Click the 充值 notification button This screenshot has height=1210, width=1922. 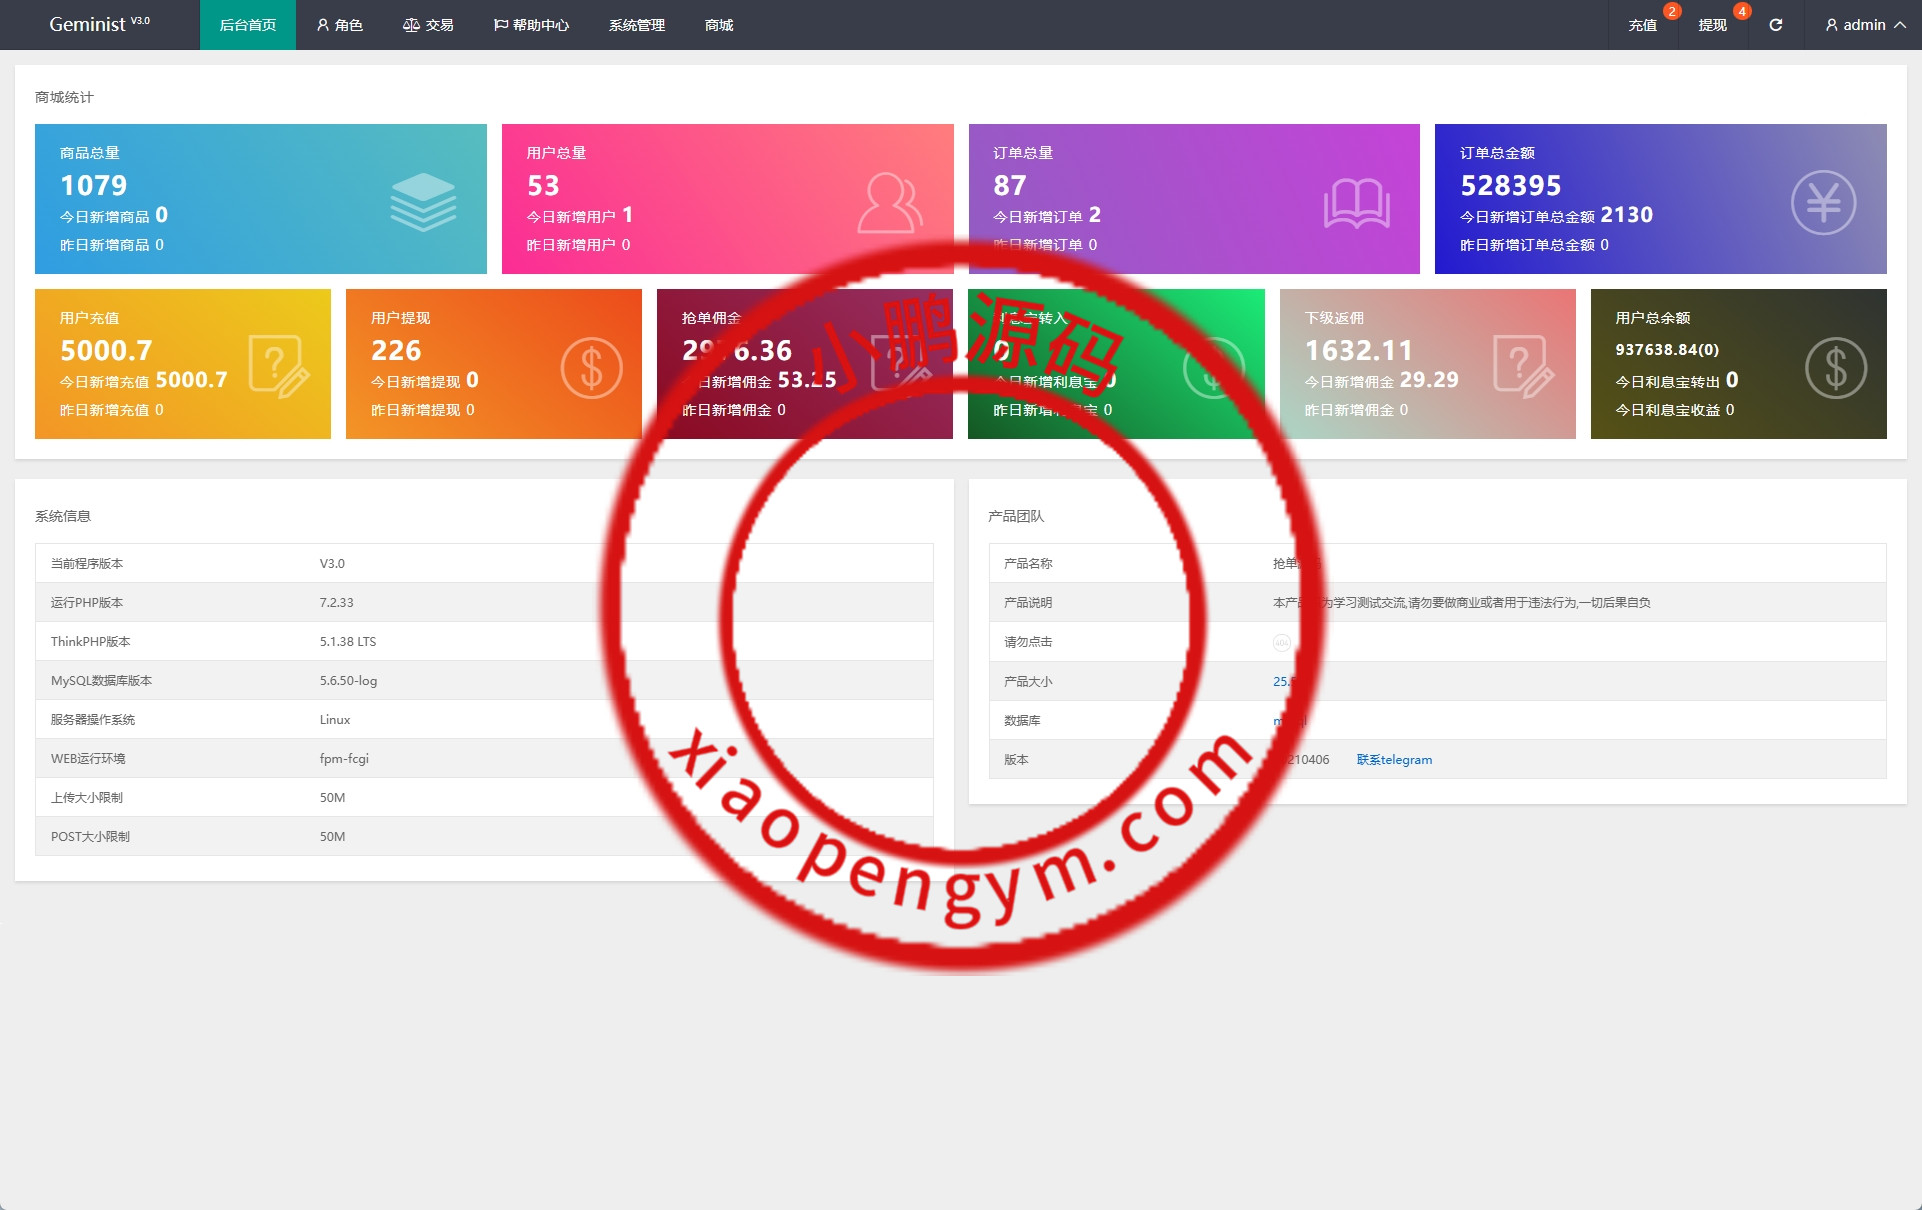point(1643,25)
